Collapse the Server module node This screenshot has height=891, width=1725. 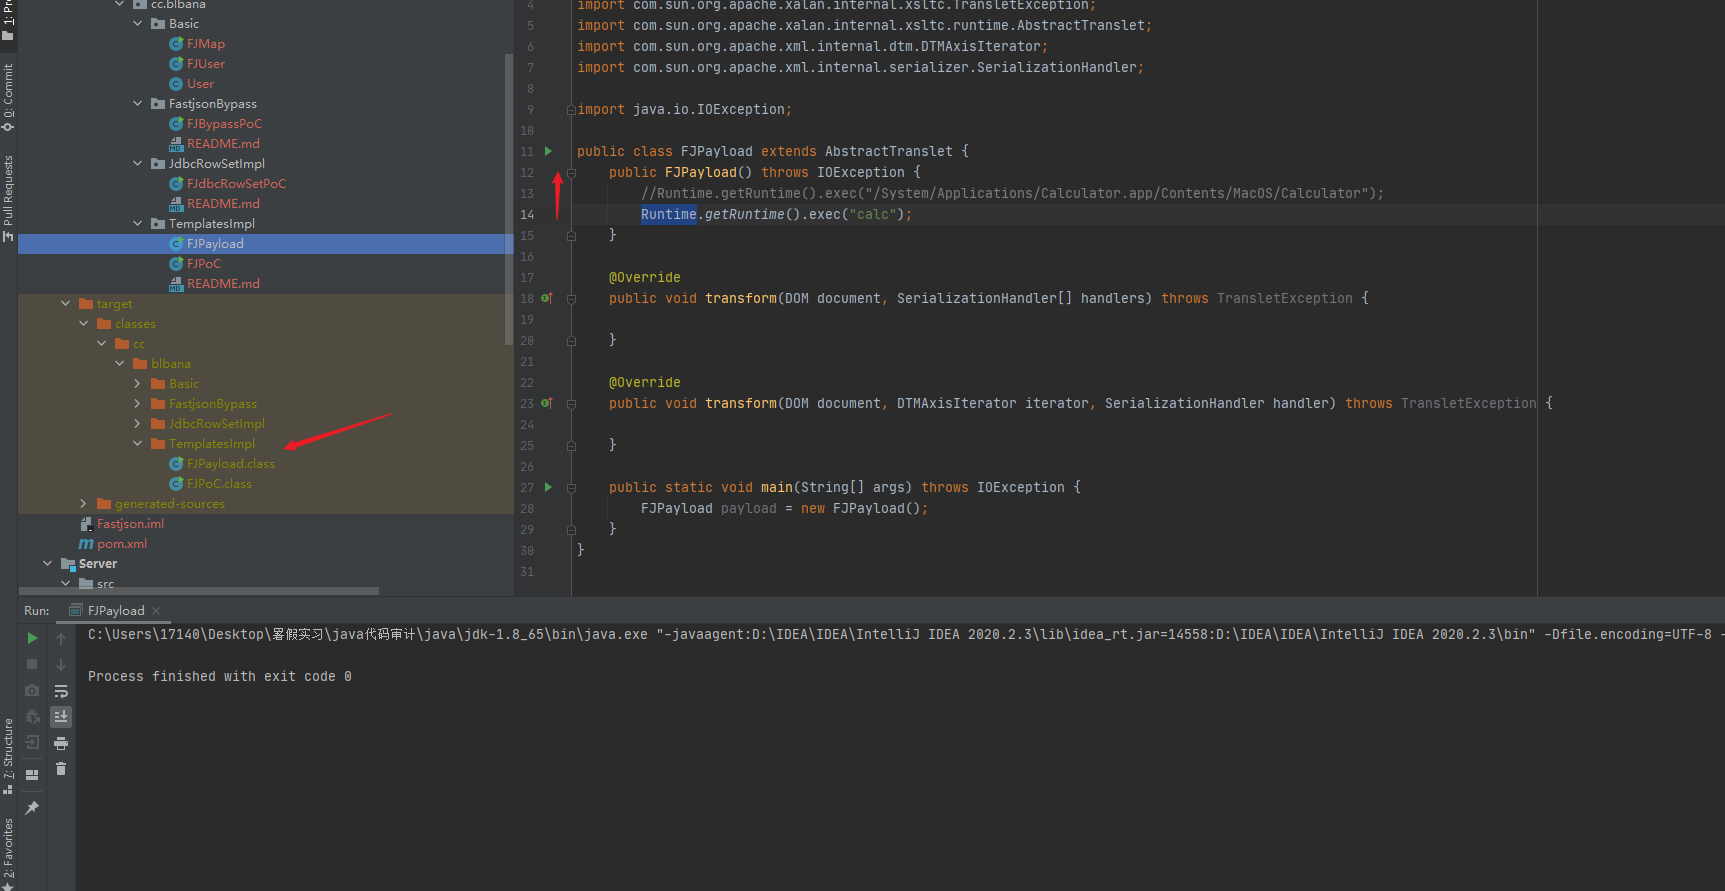coord(48,563)
